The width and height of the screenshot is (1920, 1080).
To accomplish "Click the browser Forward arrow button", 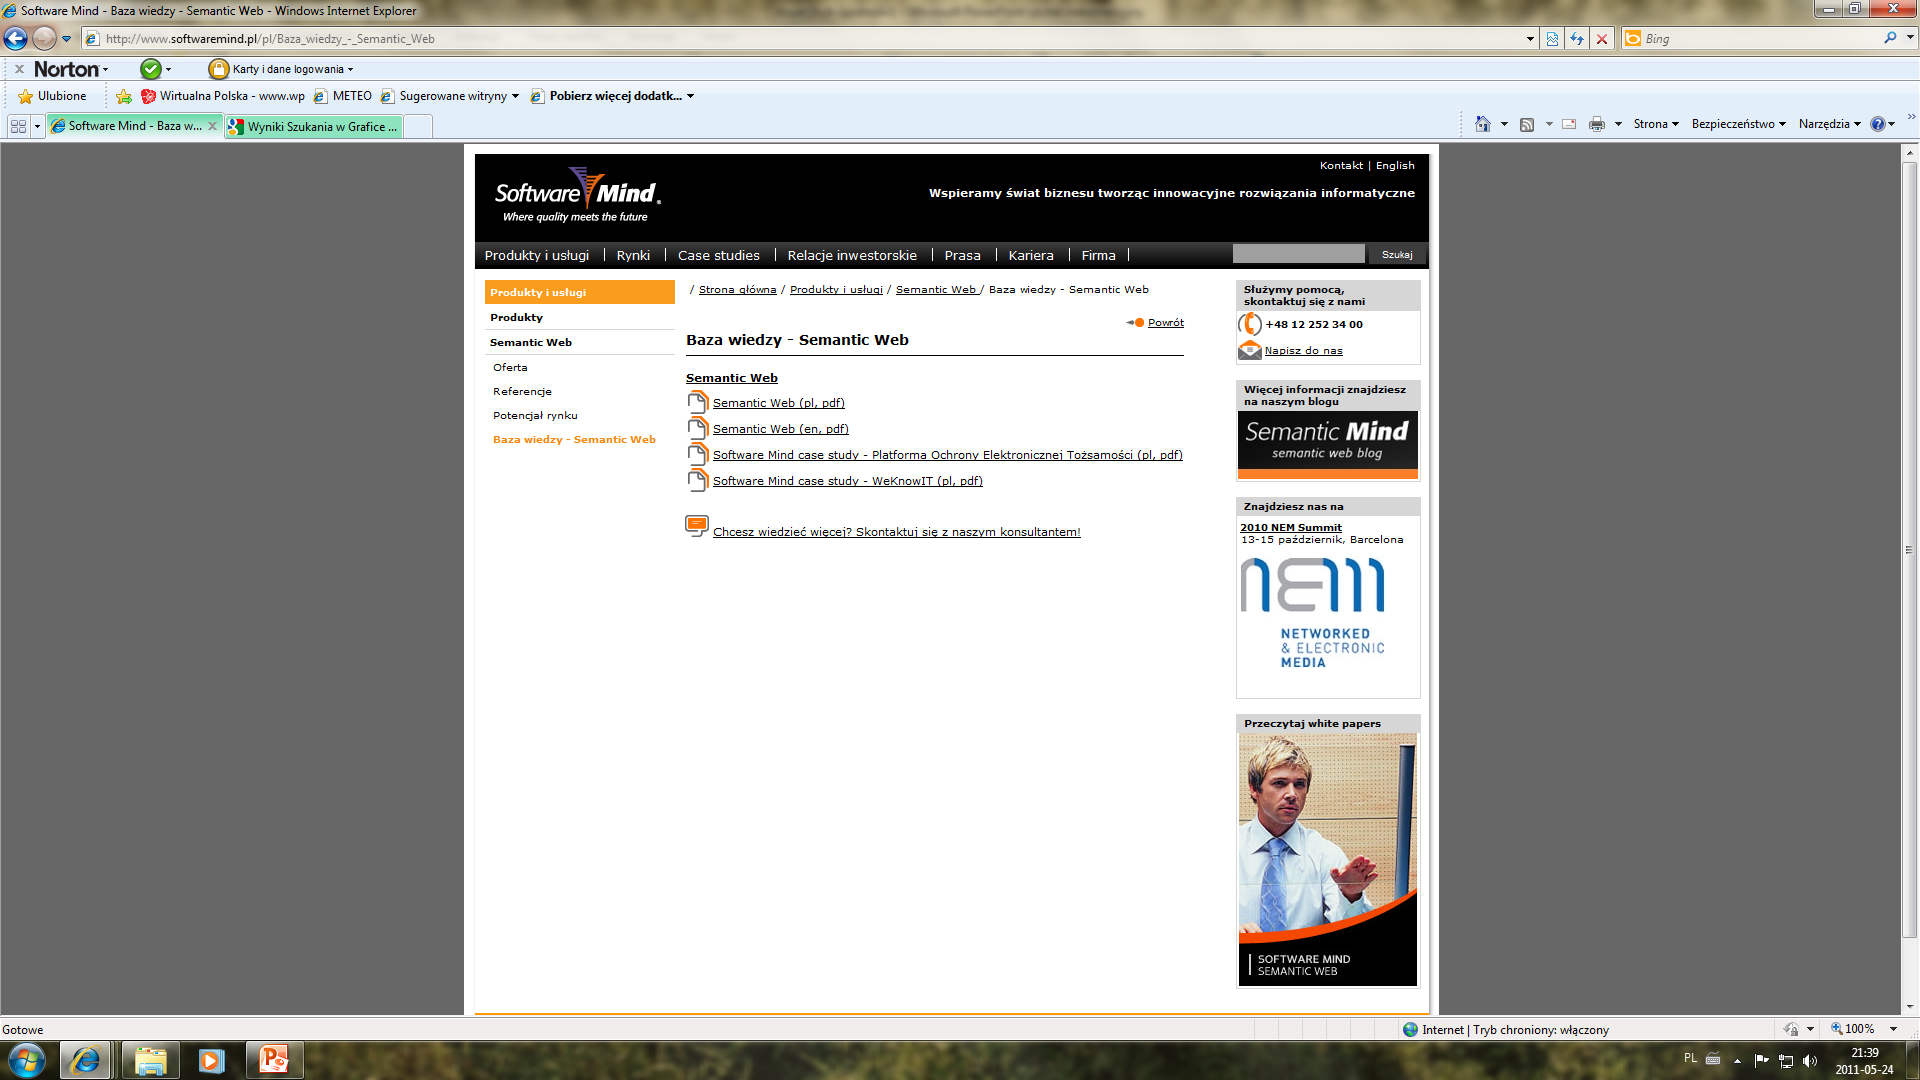I will [x=44, y=38].
